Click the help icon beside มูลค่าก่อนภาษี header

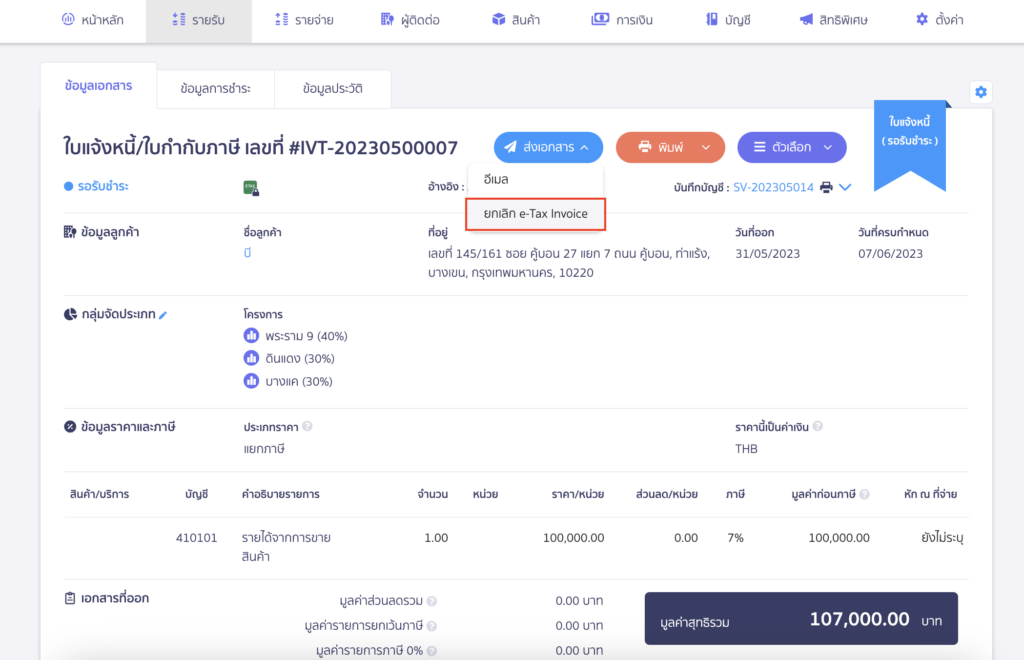[x=865, y=494]
